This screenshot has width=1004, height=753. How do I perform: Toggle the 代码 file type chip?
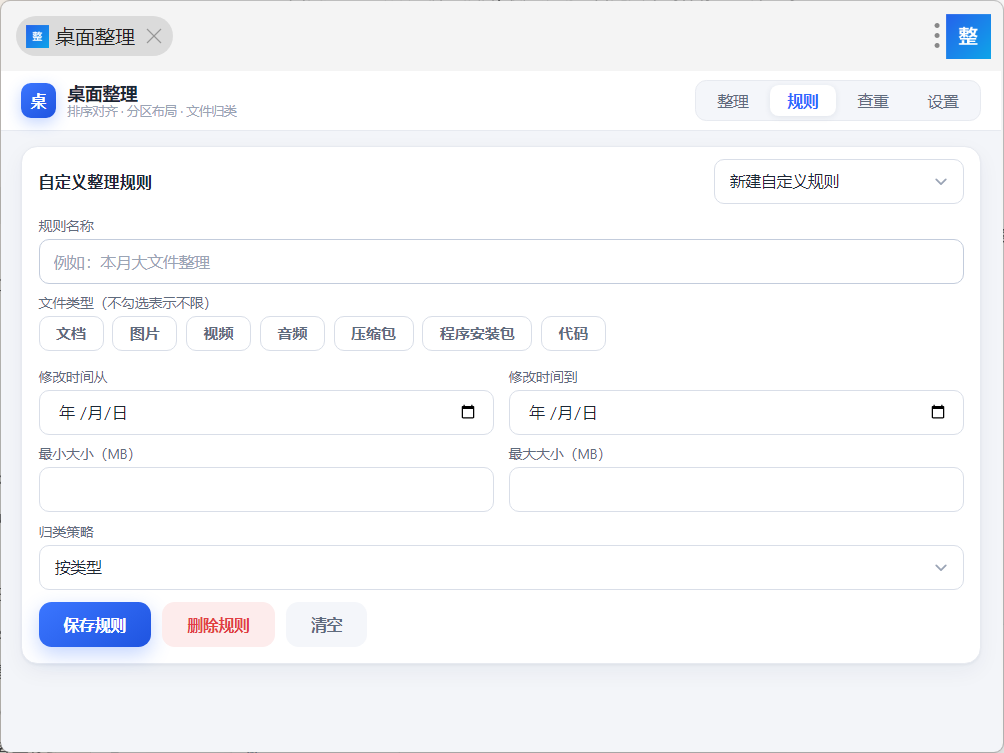[x=573, y=334]
